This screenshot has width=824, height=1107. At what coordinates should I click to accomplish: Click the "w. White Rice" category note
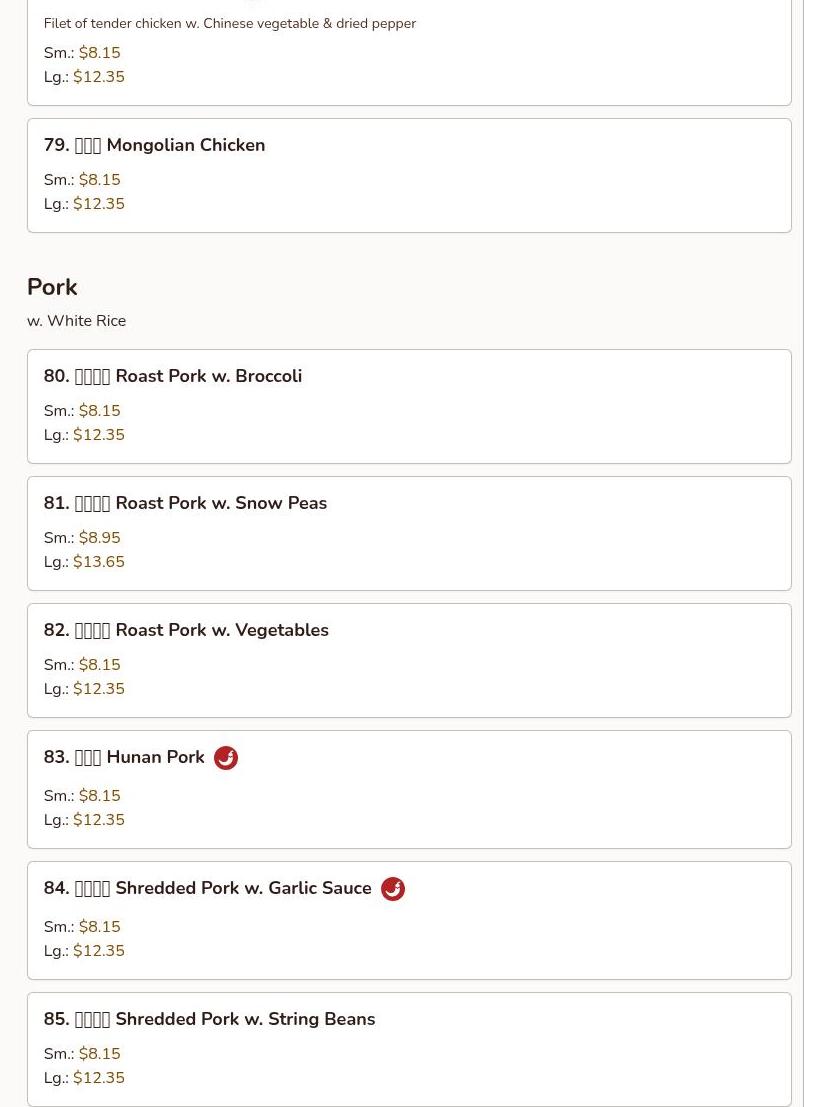coord(76,321)
